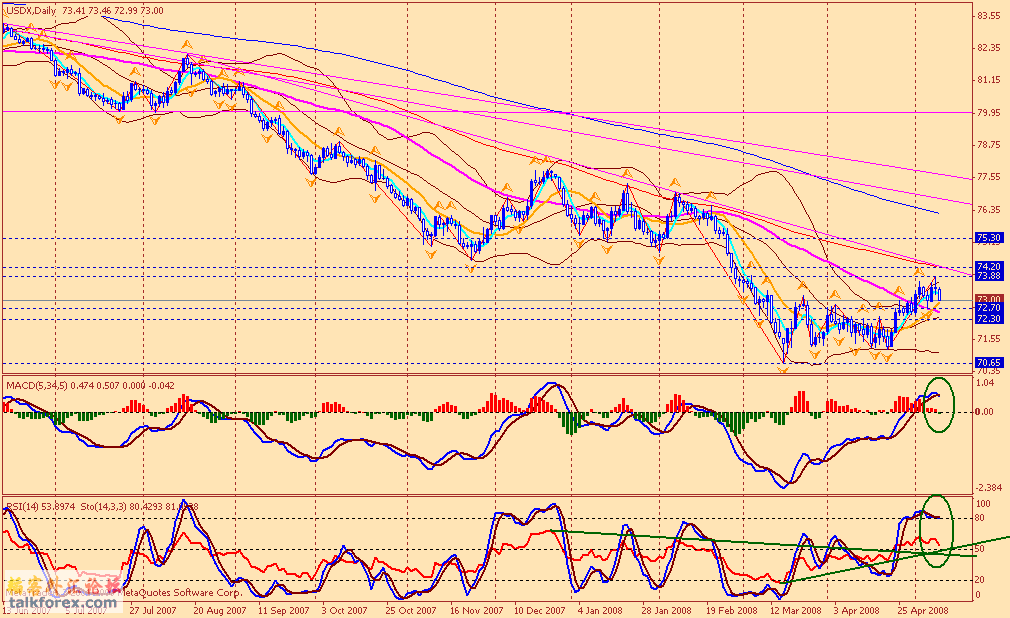Image resolution: width=1010 pixels, height=618 pixels.
Task: Click the 80 level on the RSI scale
Action: coord(980,518)
